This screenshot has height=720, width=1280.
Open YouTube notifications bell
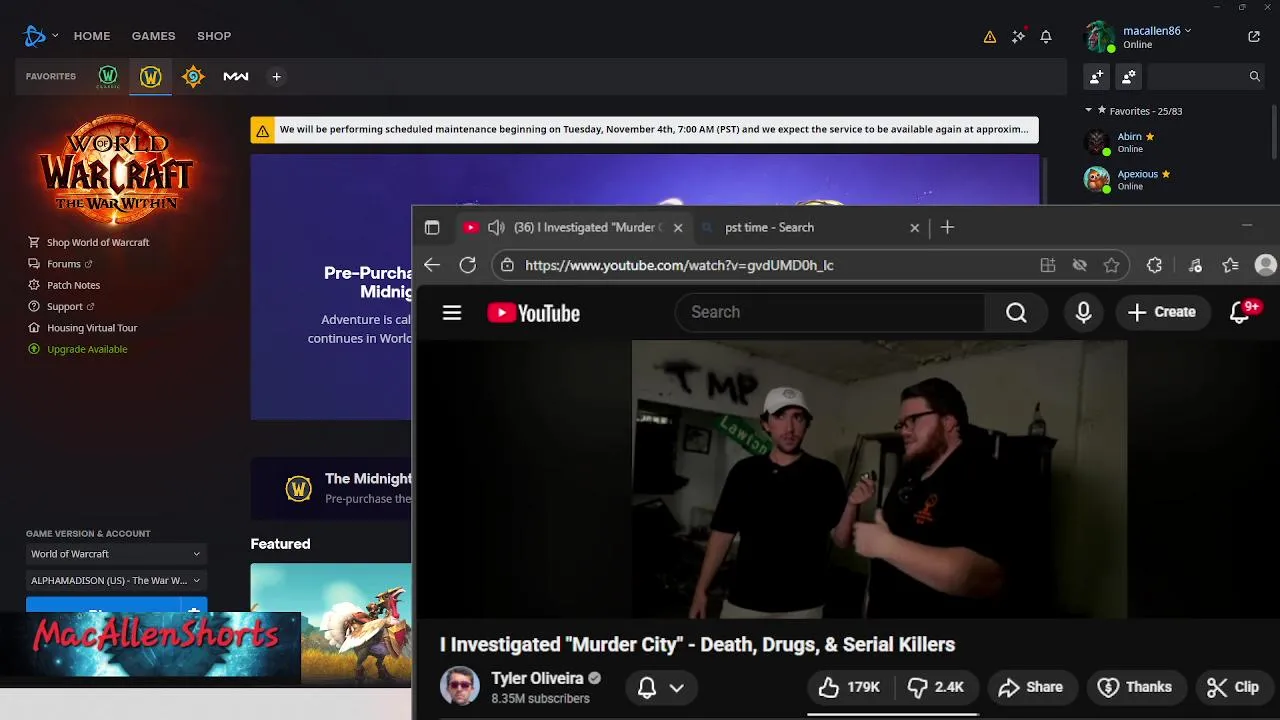coord(1240,313)
